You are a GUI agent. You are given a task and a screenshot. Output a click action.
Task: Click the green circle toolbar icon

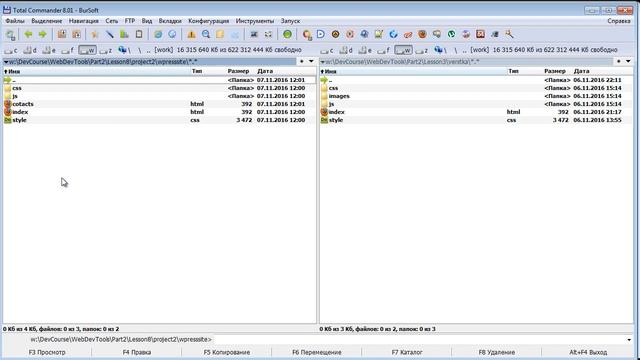coord(287,34)
